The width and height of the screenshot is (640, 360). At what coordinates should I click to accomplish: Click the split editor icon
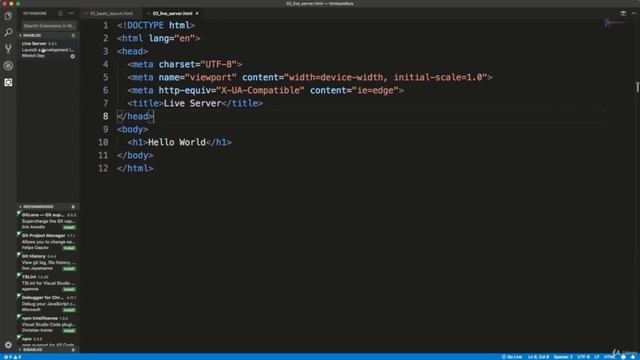[623, 13]
